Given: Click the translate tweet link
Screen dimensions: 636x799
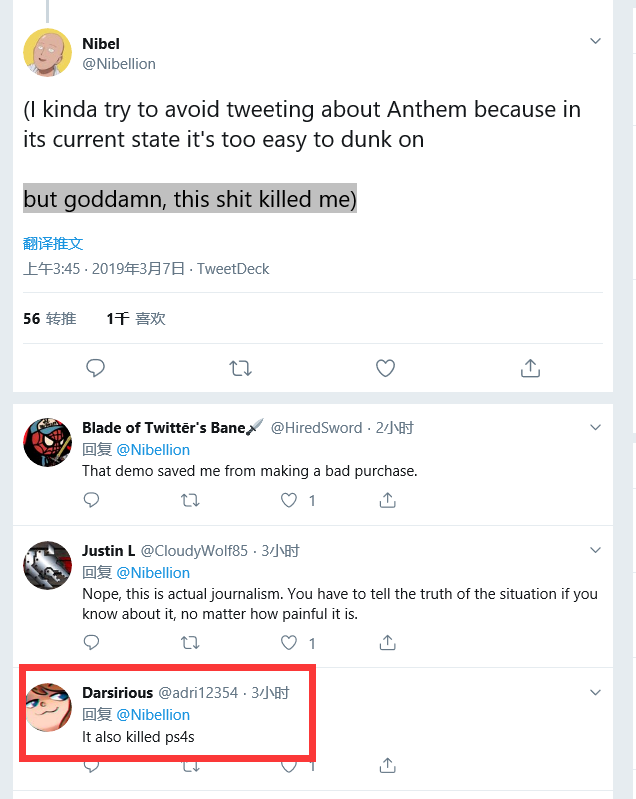Looking at the screenshot, I should 53,243.
